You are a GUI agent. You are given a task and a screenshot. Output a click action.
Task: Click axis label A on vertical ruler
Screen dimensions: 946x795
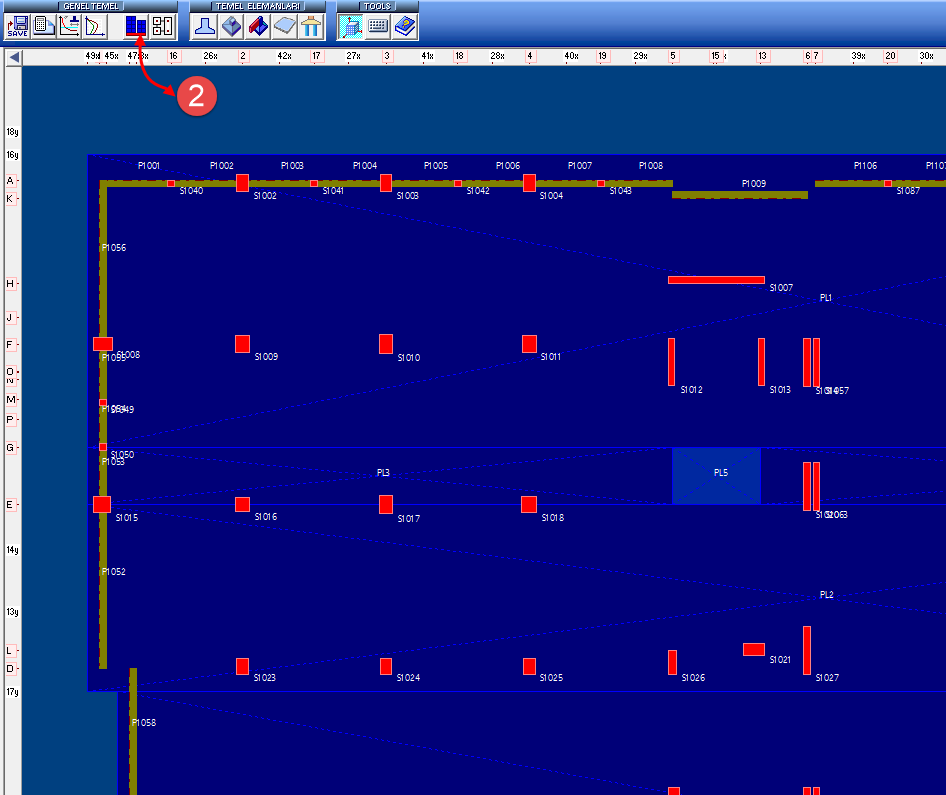pyautogui.click(x=11, y=181)
